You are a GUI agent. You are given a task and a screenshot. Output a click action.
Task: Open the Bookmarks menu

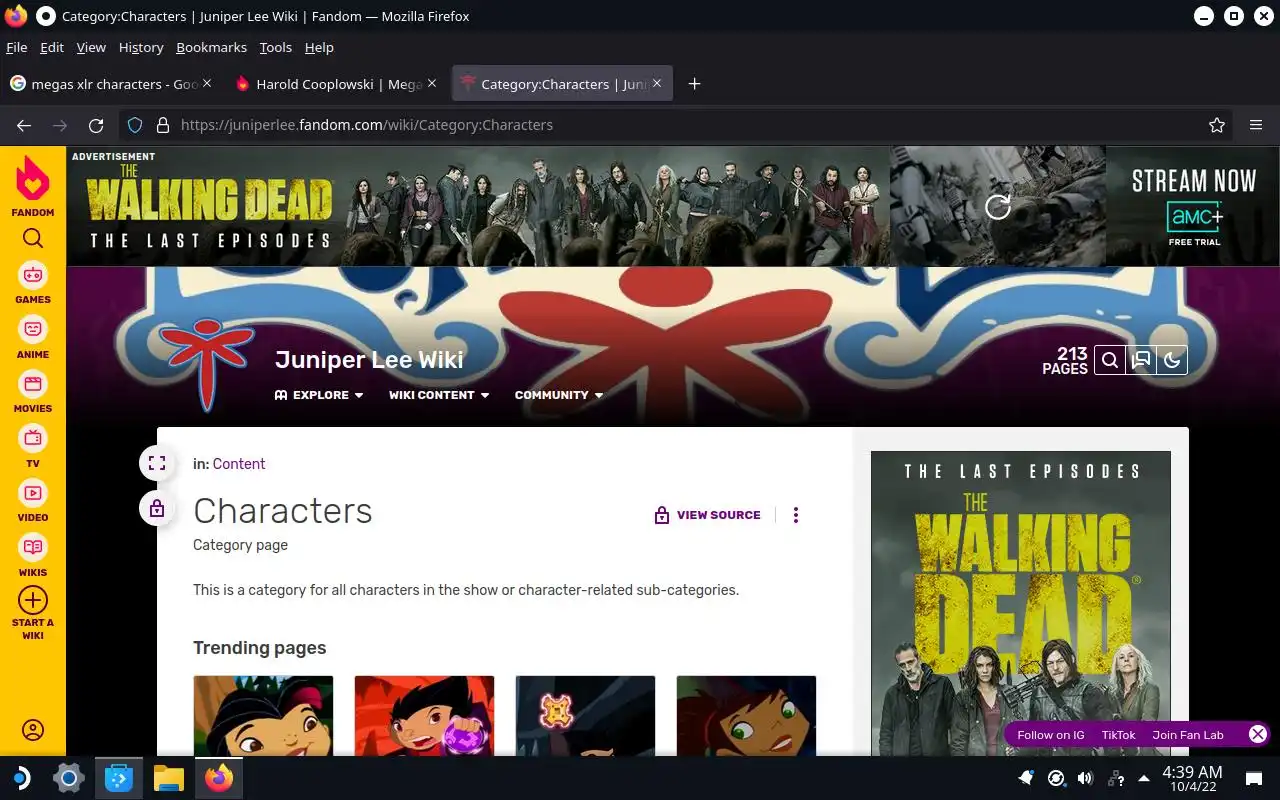[211, 47]
